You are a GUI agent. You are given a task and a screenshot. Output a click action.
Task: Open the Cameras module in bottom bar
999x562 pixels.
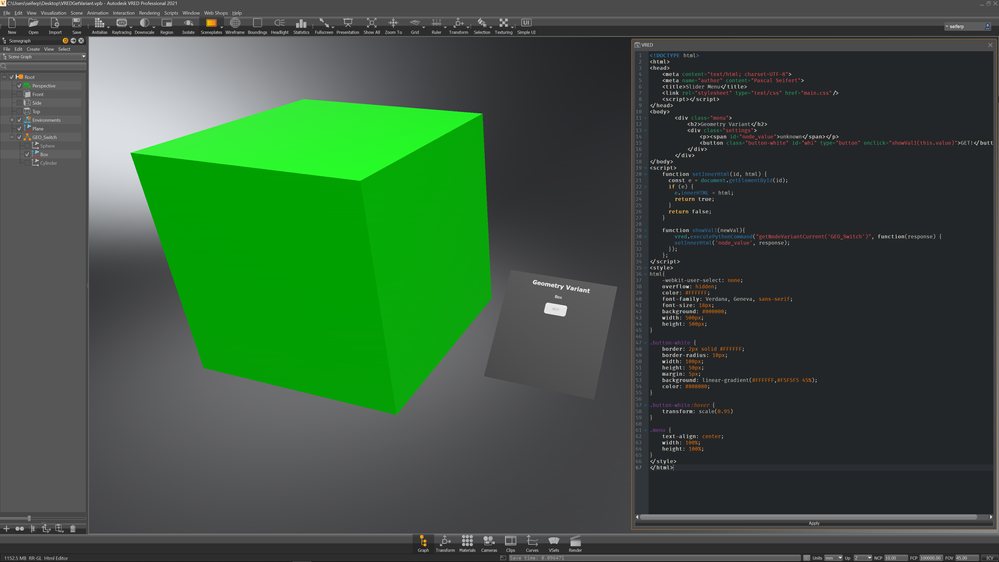(x=489, y=542)
